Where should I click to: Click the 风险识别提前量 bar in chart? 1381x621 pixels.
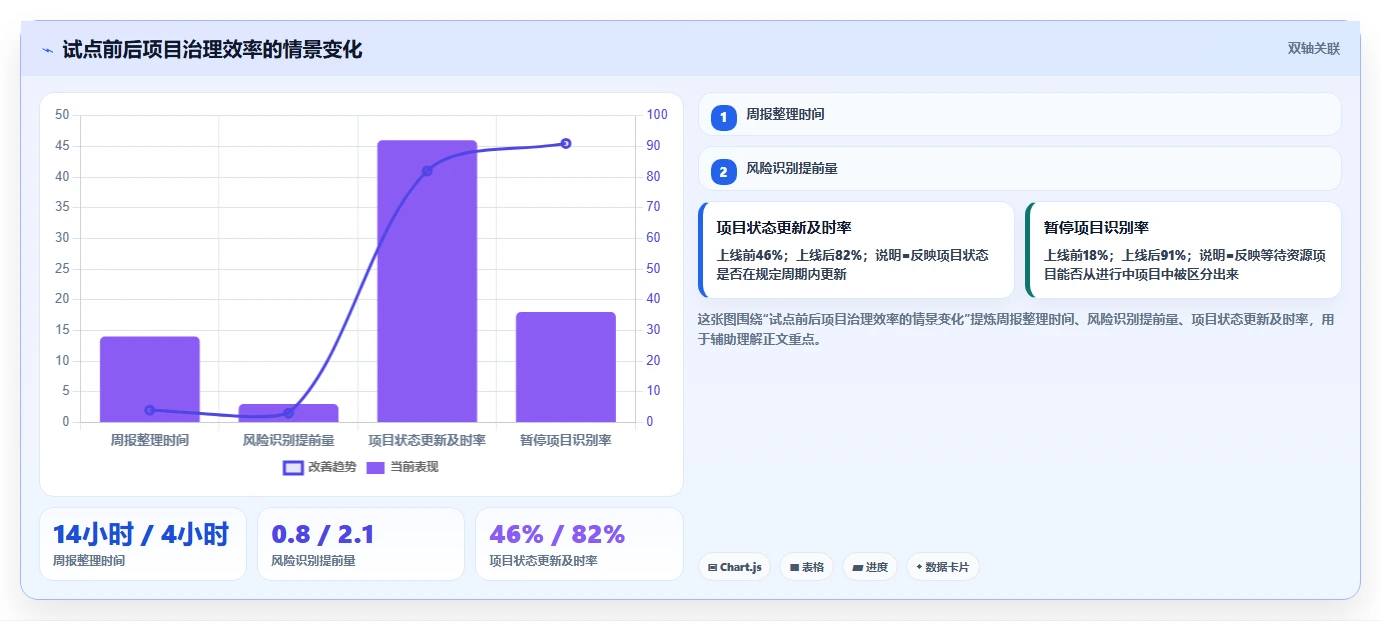pos(288,413)
